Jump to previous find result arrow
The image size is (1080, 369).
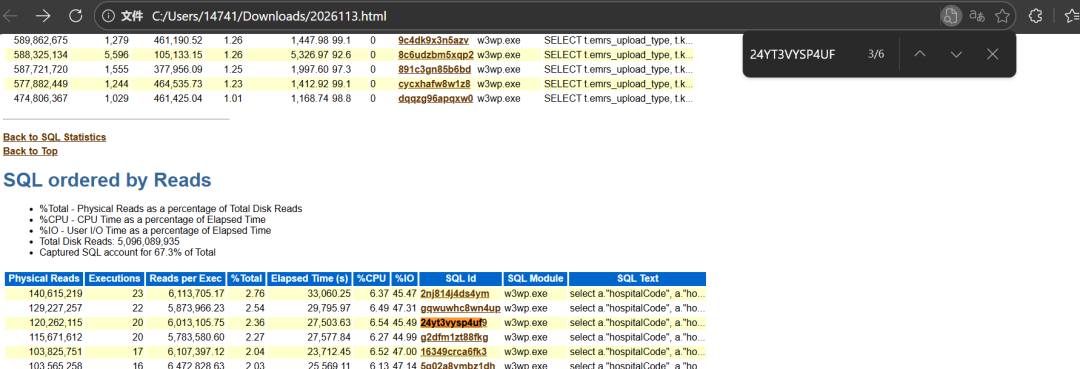[x=920, y=54]
